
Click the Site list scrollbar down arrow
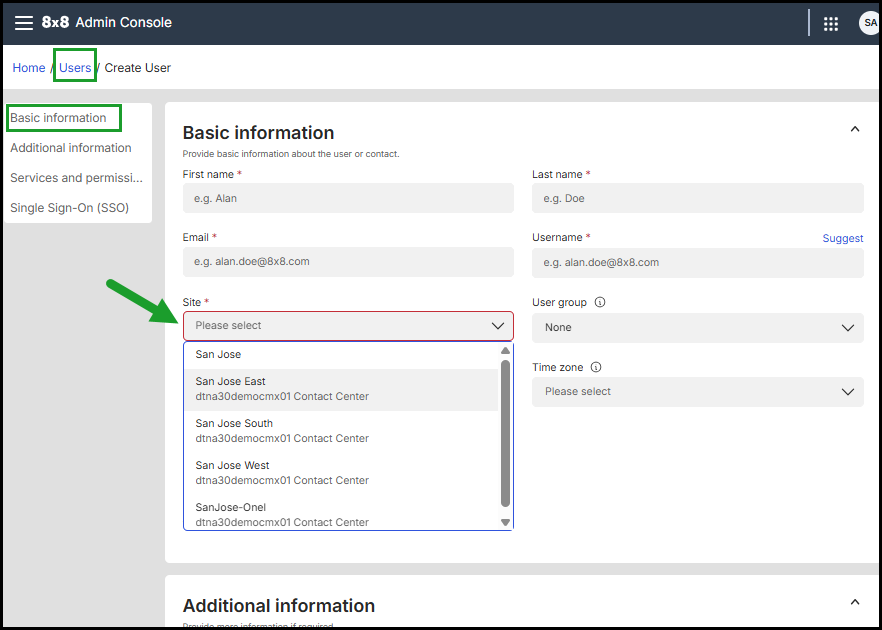(505, 522)
